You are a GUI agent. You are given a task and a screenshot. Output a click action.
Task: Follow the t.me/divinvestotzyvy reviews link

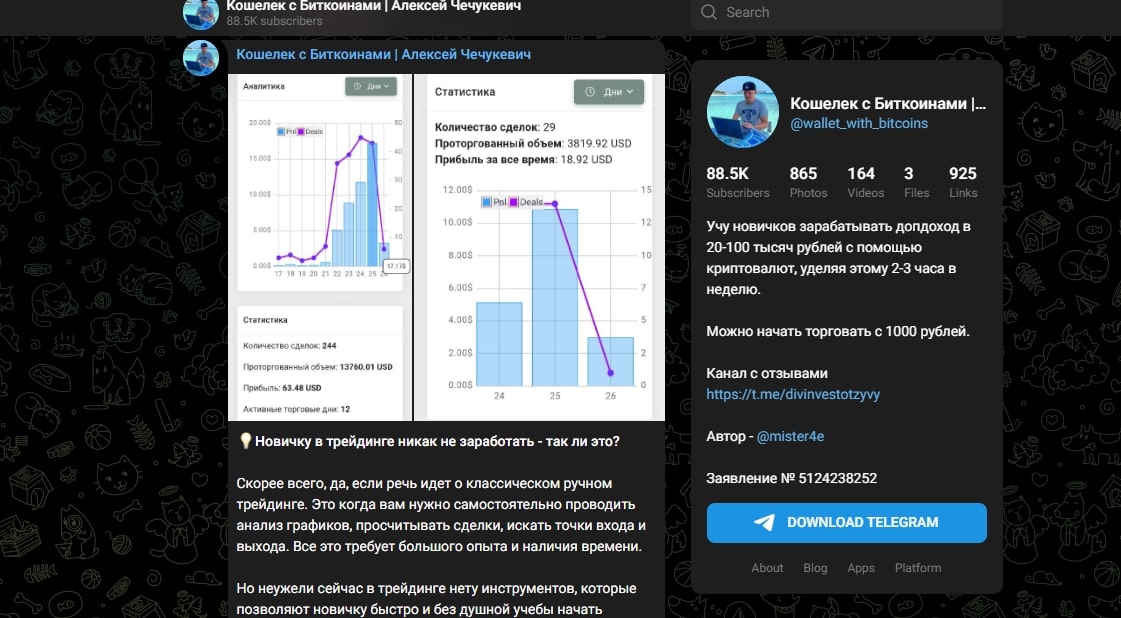pyautogui.click(x=793, y=394)
